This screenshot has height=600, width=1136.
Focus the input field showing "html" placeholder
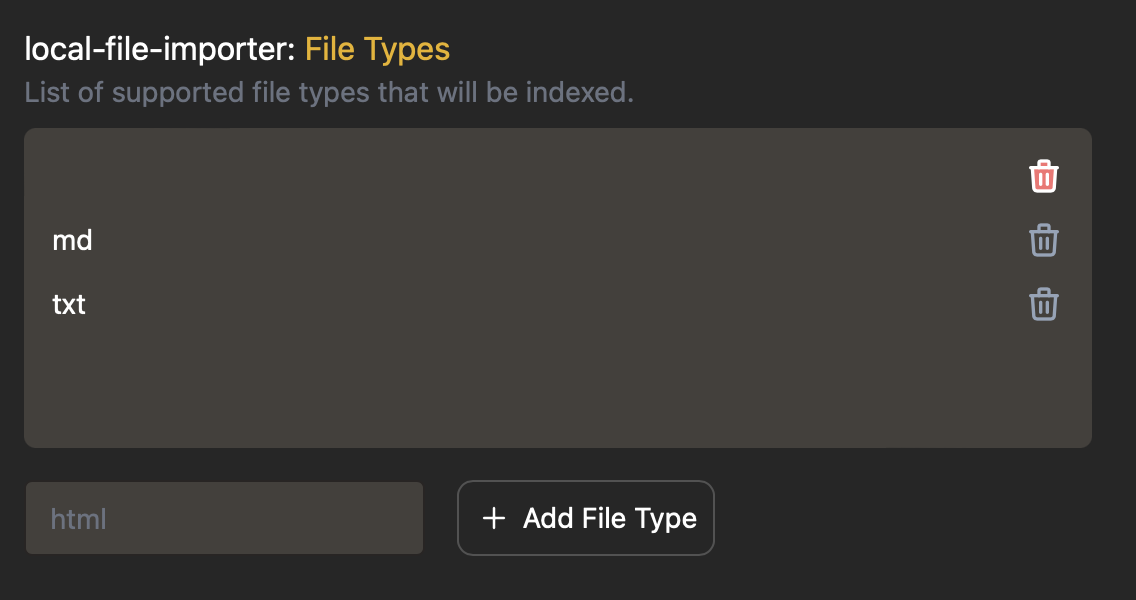pyautogui.click(x=224, y=518)
